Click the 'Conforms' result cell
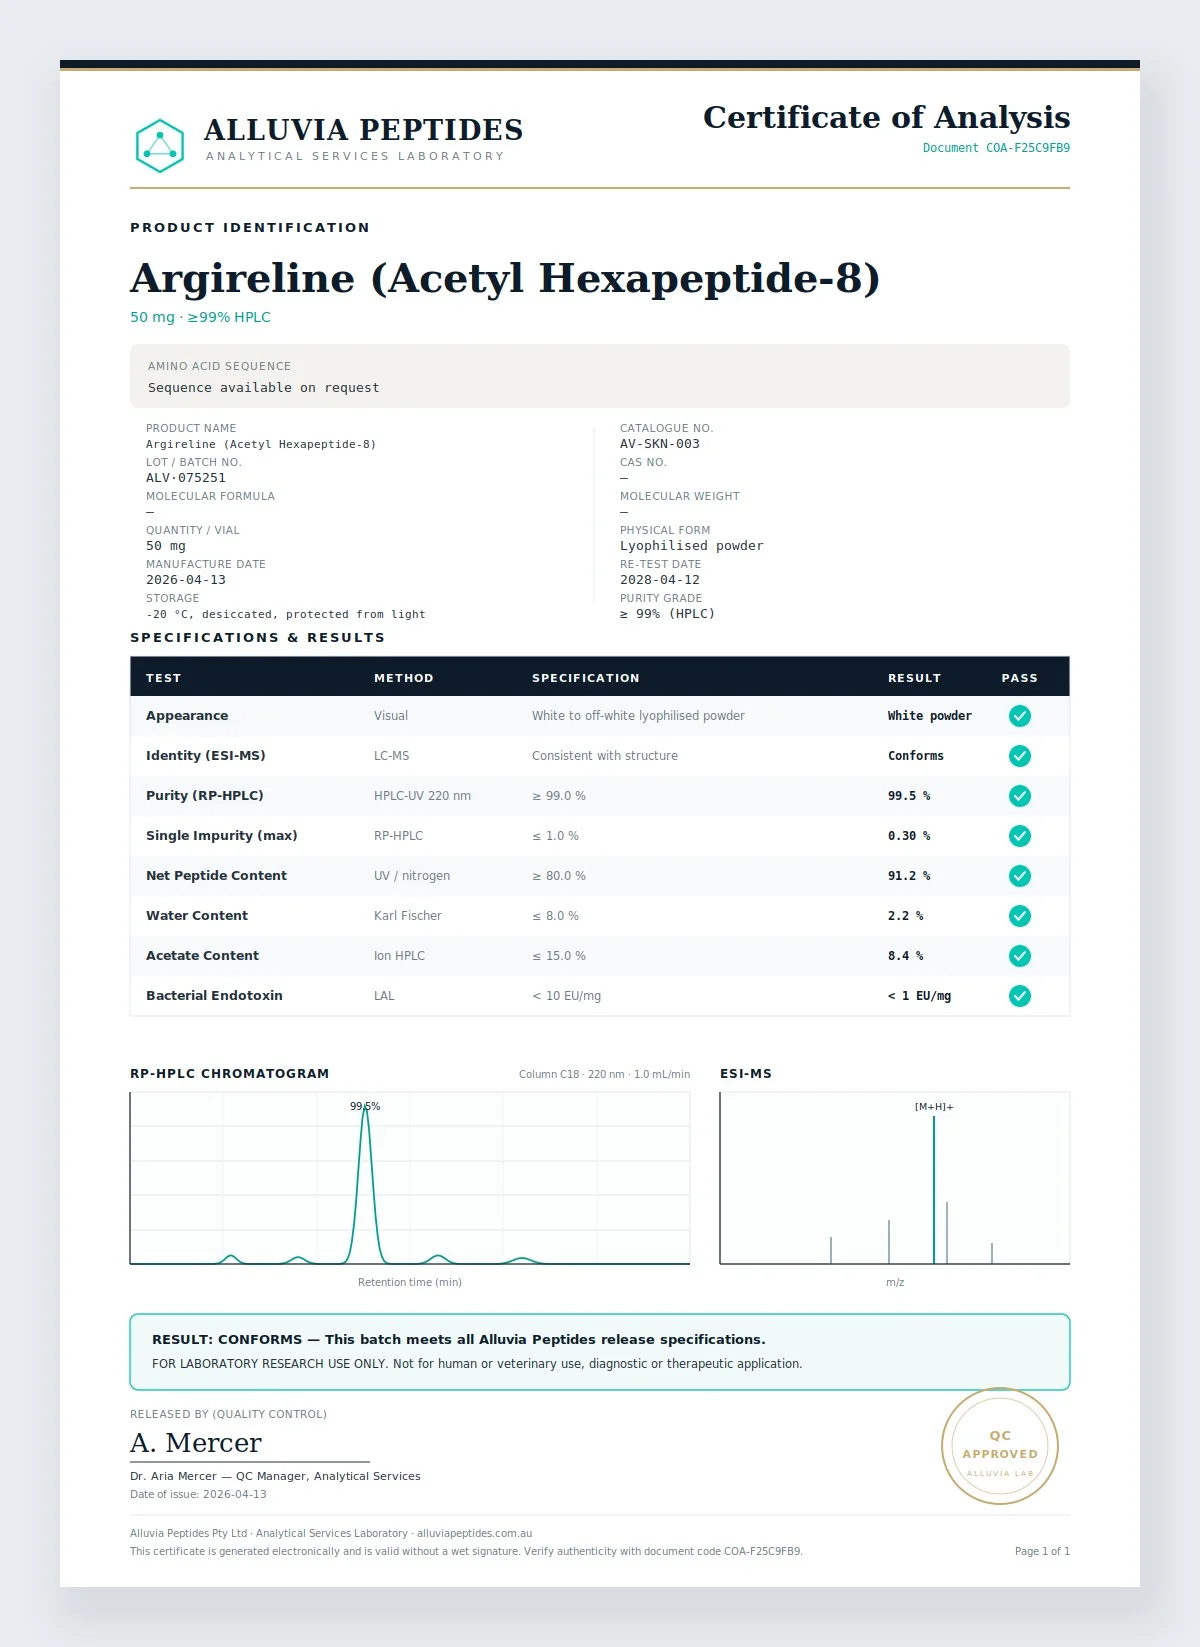Viewport: 1200px width, 1647px height. [916, 756]
